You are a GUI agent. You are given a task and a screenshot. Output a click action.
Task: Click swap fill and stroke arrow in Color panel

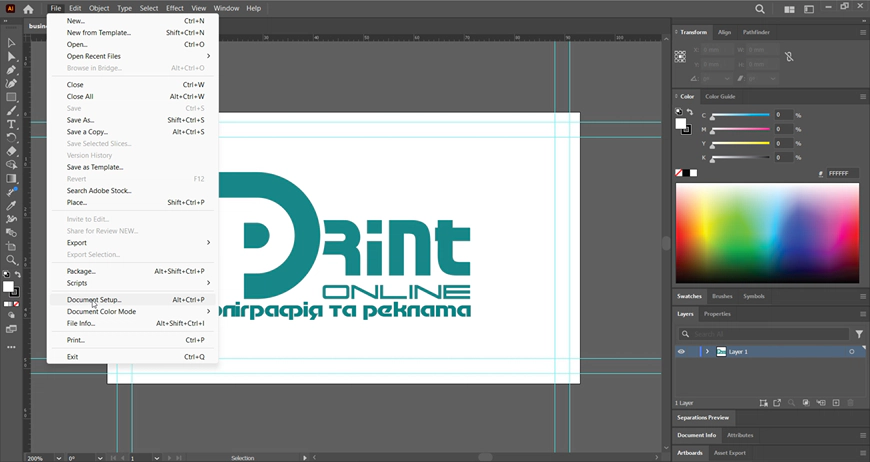pyautogui.click(x=690, y=112)
